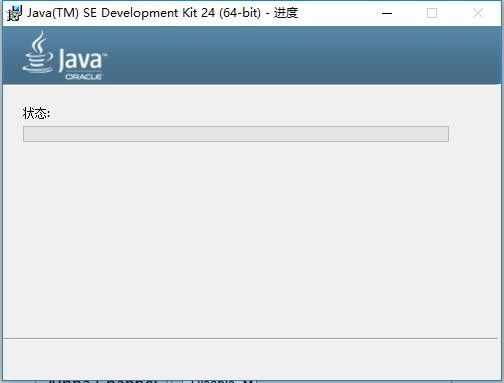
Task: Minimize the Java SE Development Kit installer window
Action: [x=387, y=13]
